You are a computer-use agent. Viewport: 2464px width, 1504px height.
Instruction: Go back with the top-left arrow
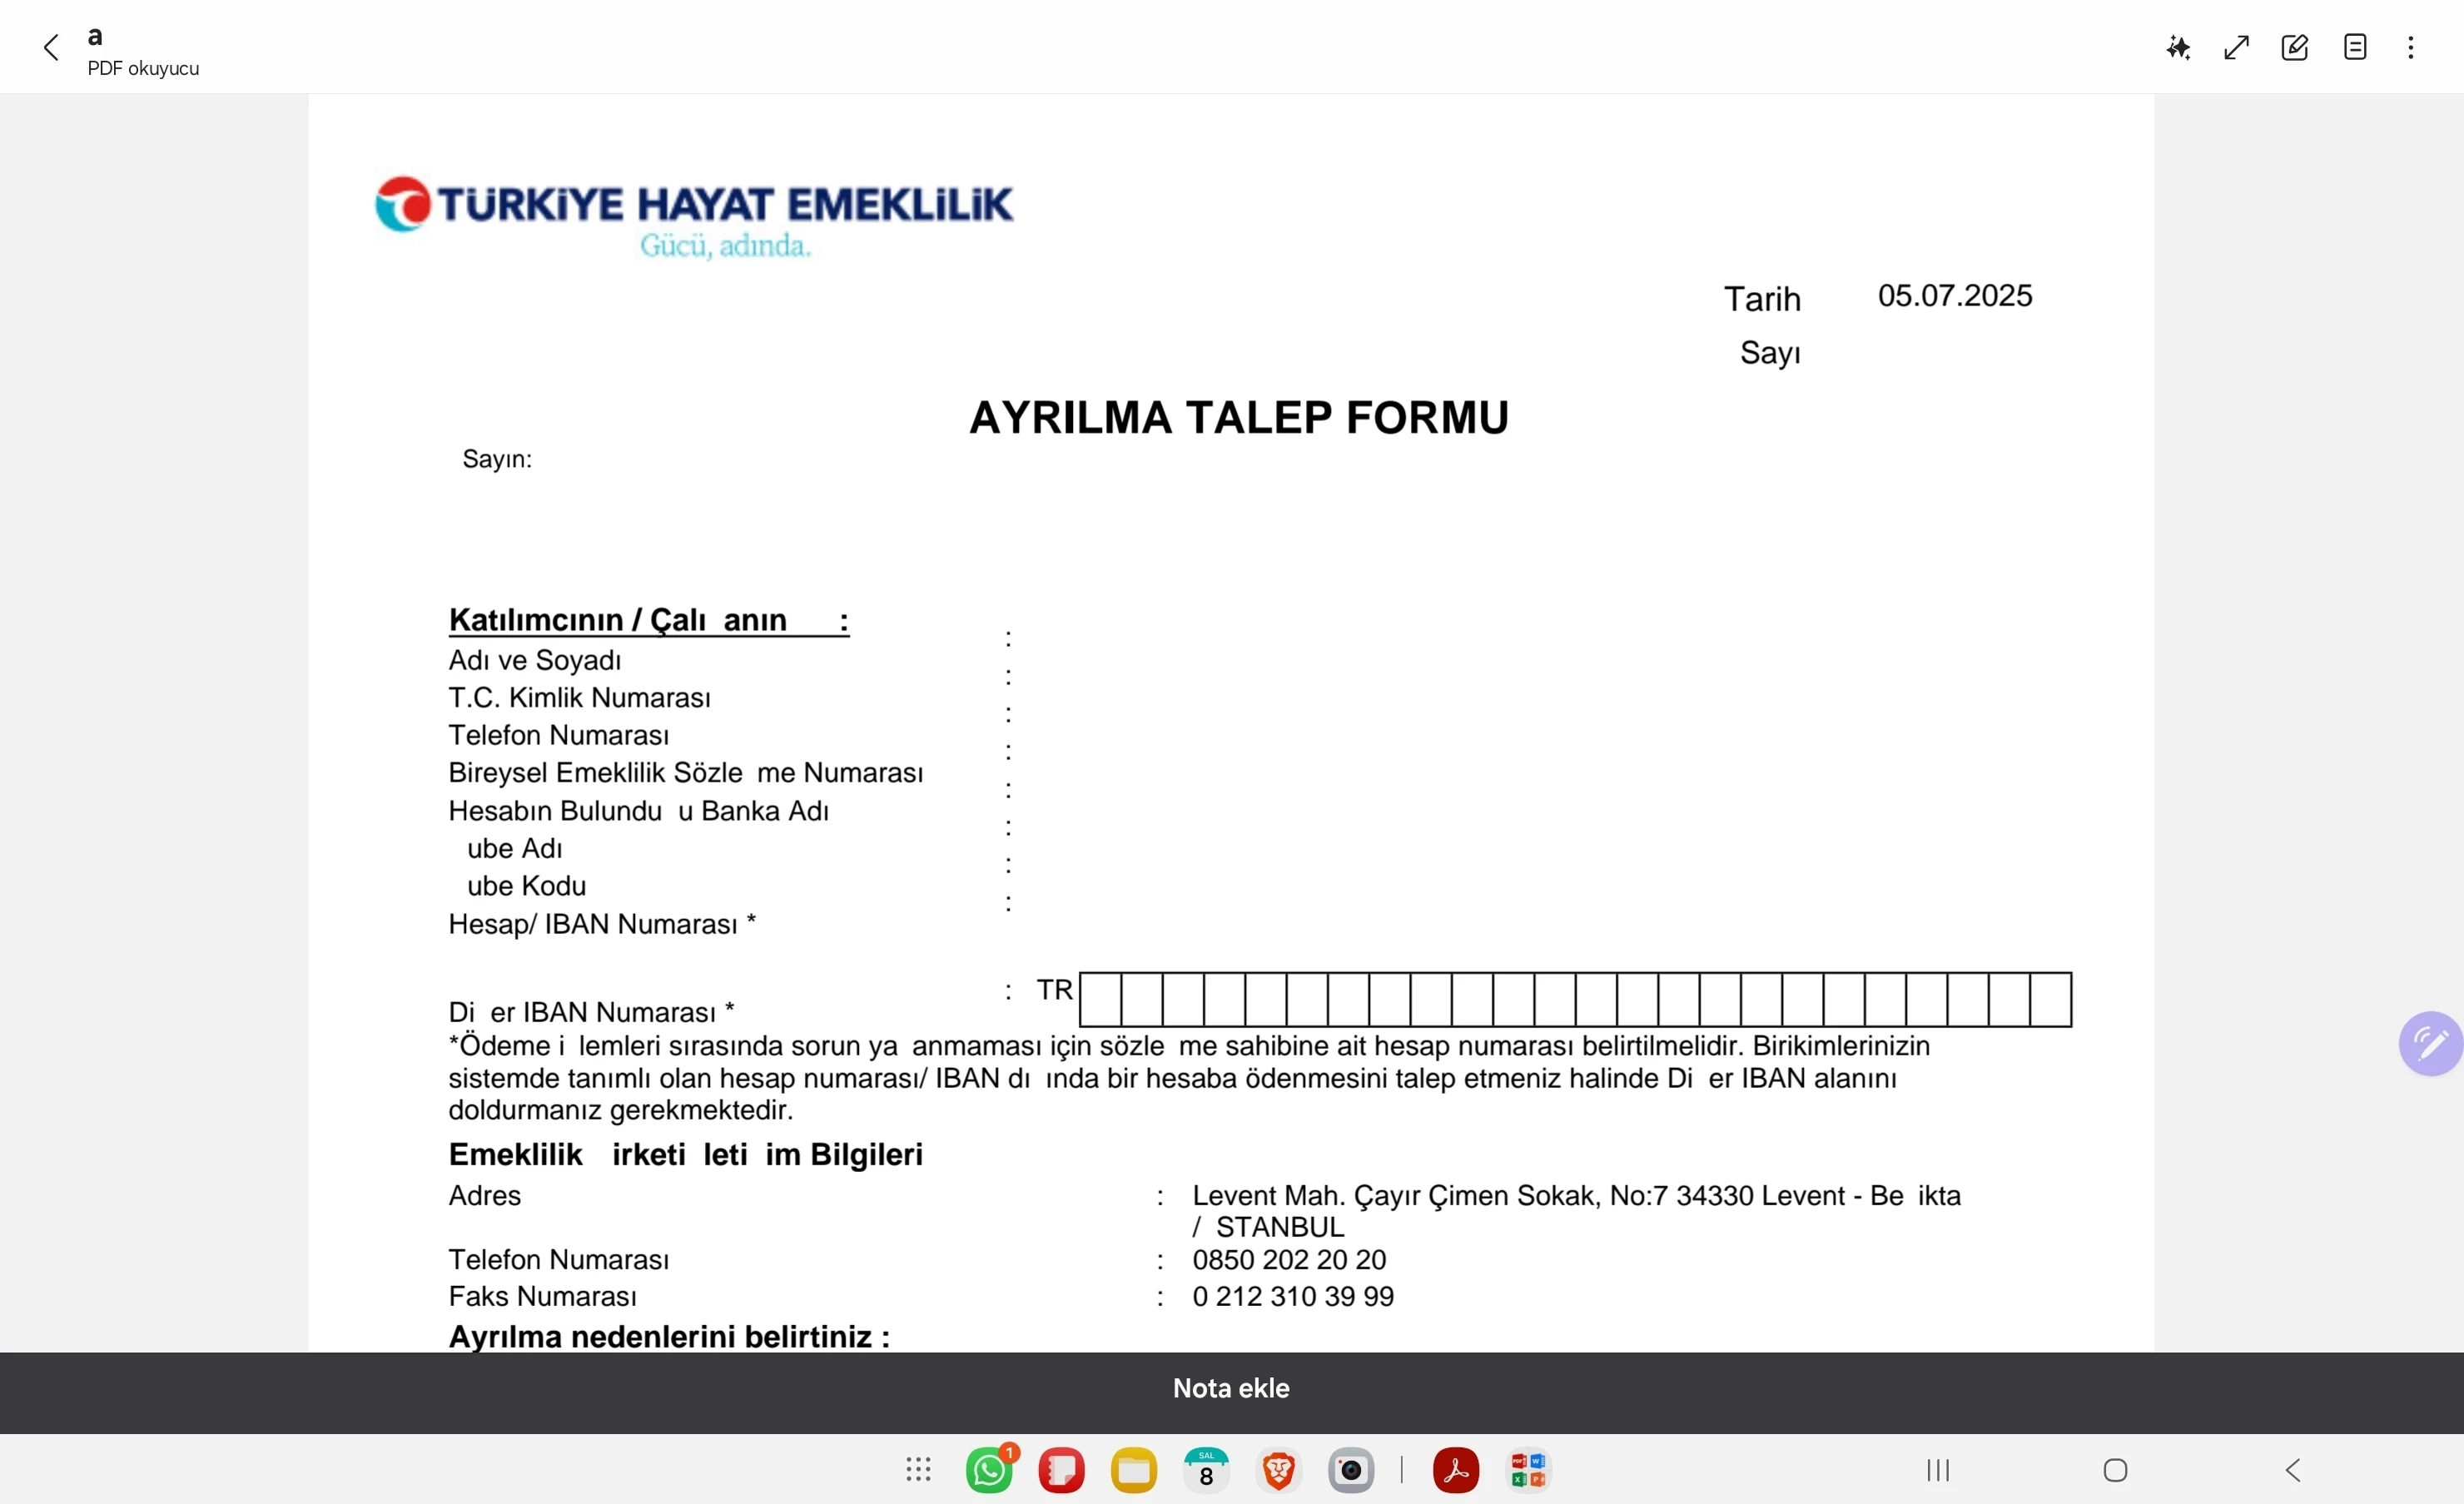pyautogui.click(x=52, y=48)
